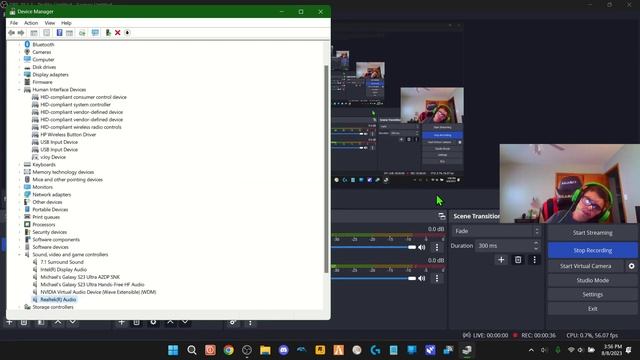Collapse the Human Interface Devices node

pos(19,90)
